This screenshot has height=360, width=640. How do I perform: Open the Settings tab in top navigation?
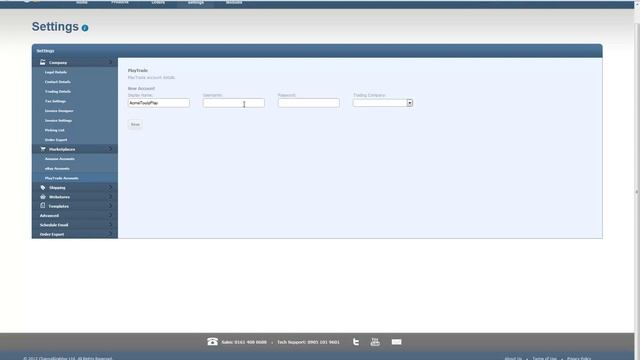[196, 2]
